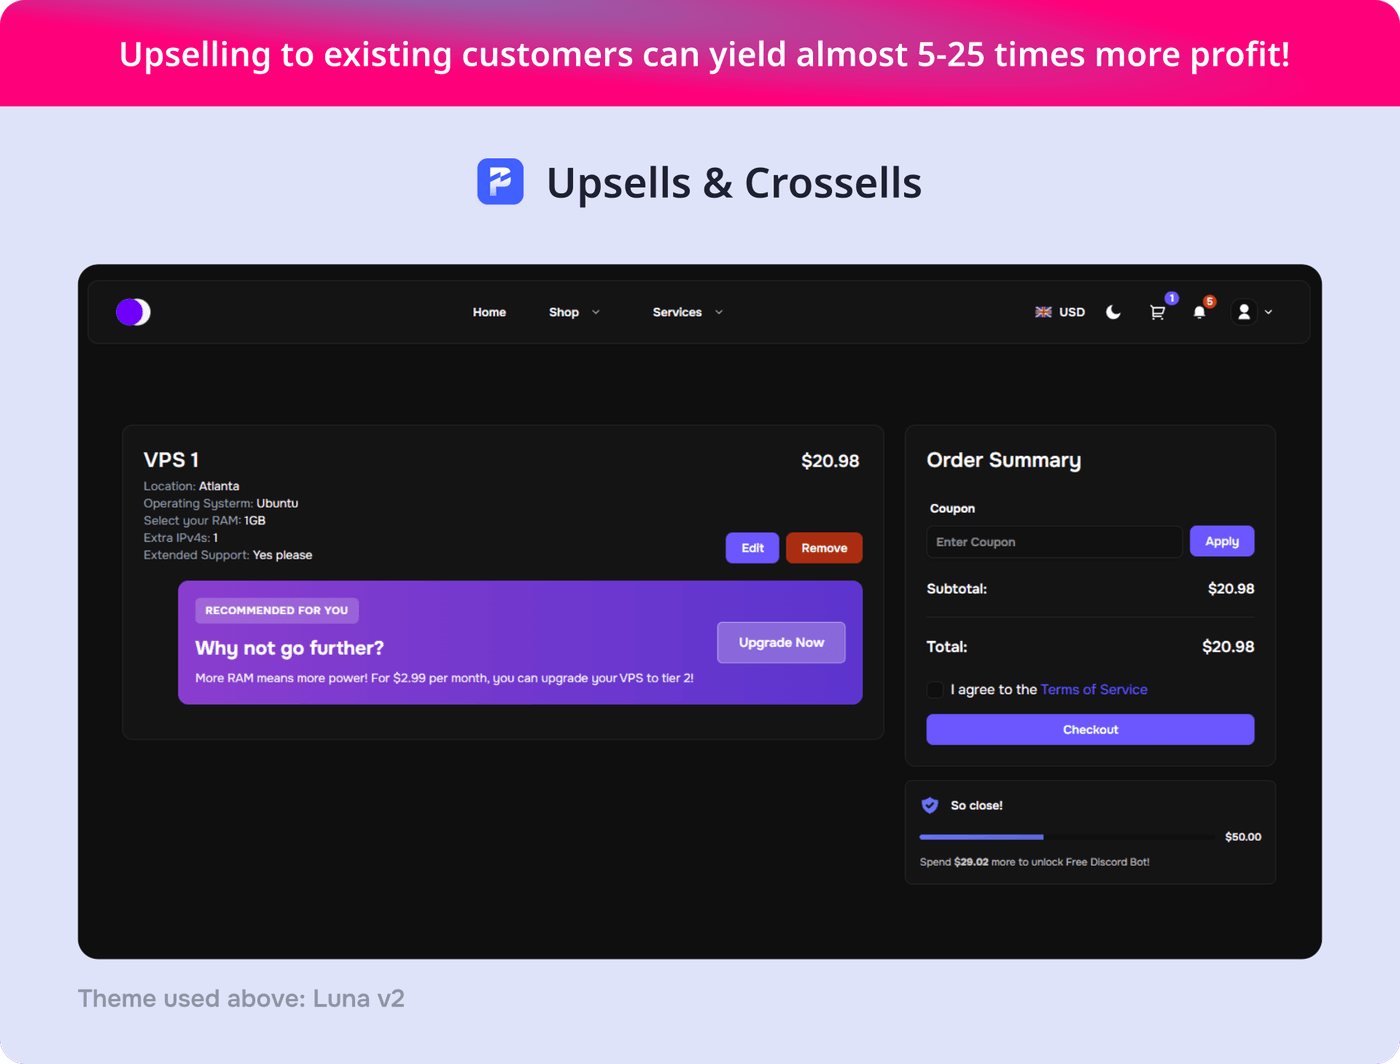The image size is (1400, 1064).
Task: Focus the Enter Coupon input field
Action: (x=1054, y=542)
